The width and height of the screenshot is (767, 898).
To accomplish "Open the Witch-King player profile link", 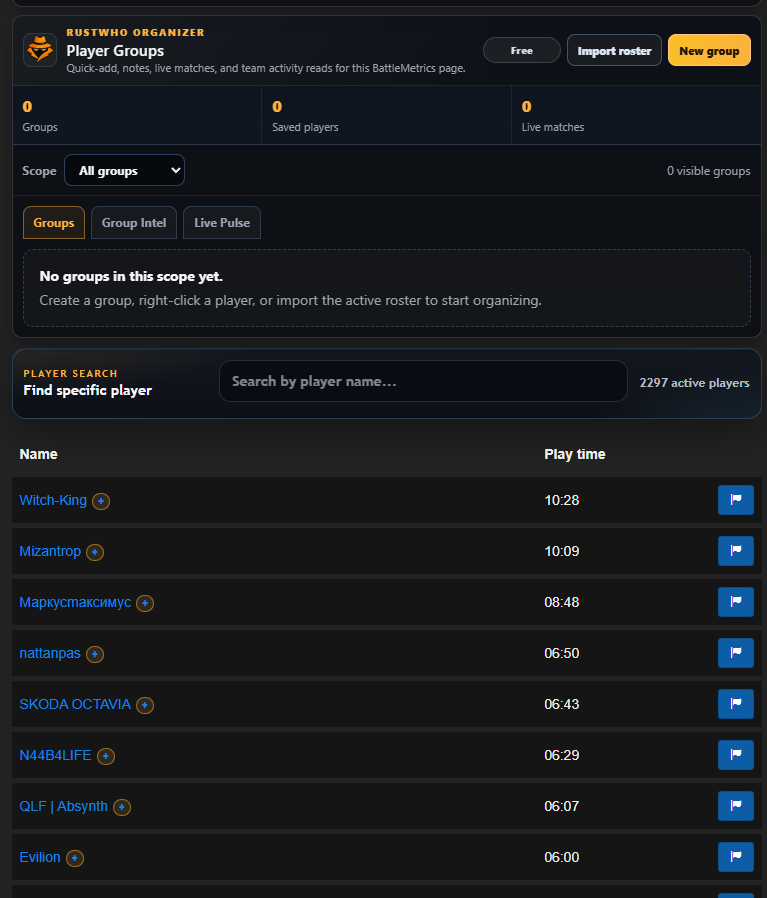I will coord(53,500).
